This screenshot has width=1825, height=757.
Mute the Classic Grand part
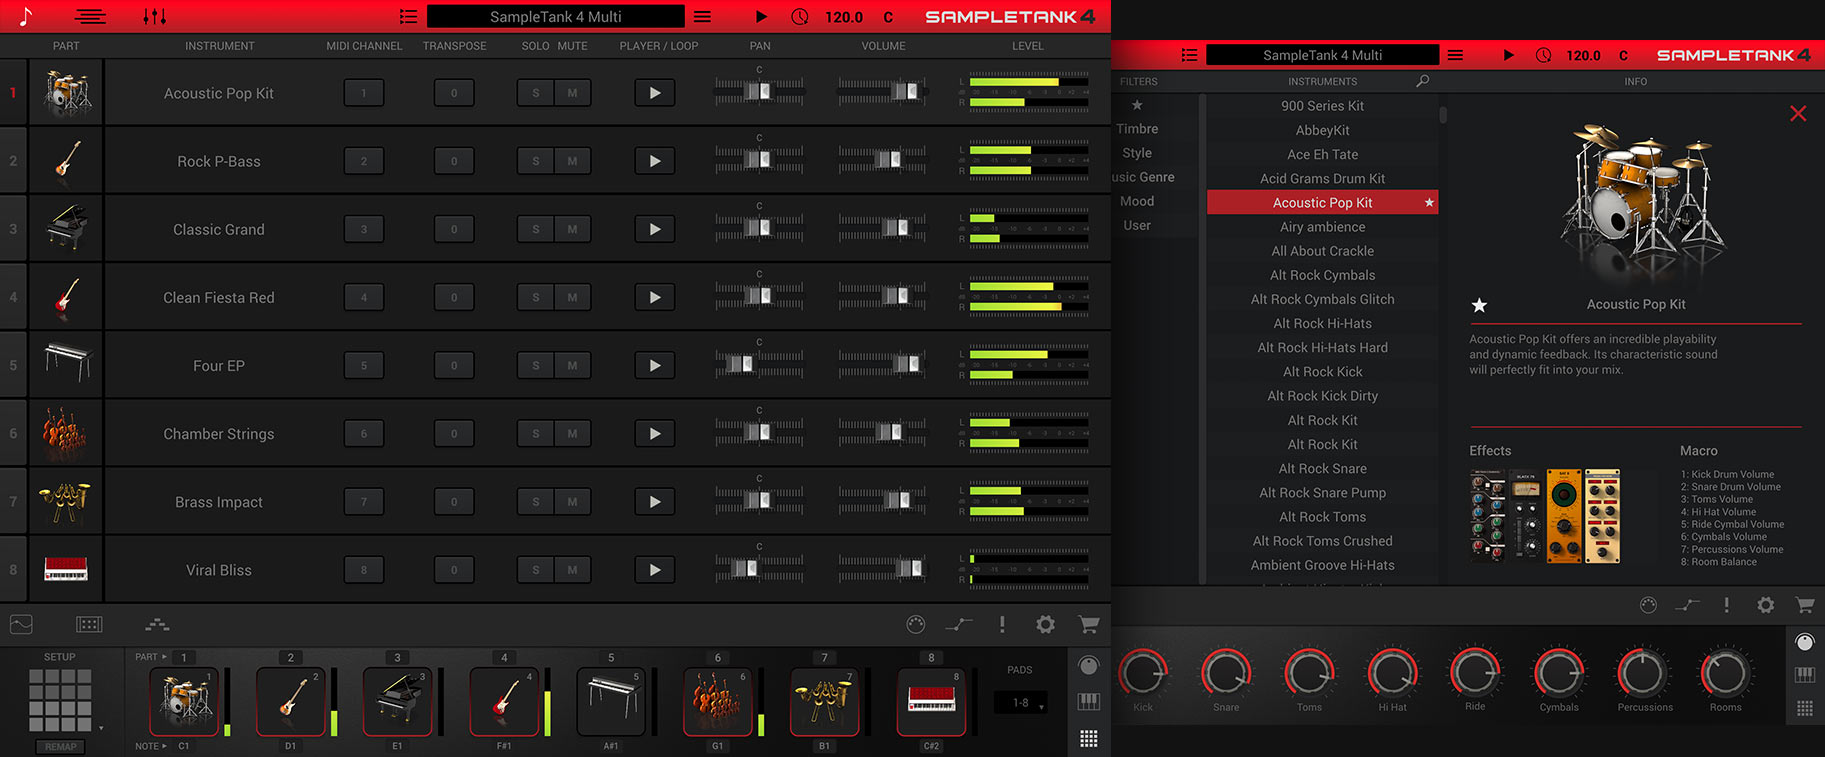[x=573, y=229]
